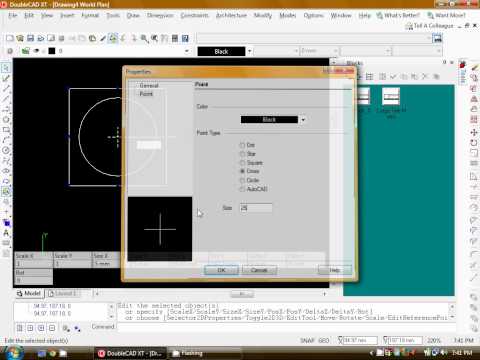The width and height of the screenshot is (480, 360).
Task: Toggle GEO in status bar
Action: pos(324,340)
